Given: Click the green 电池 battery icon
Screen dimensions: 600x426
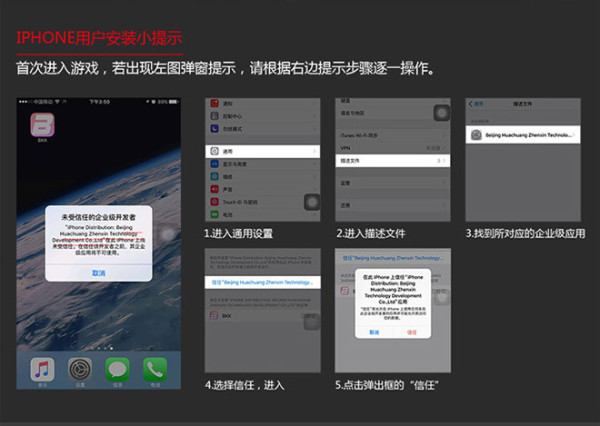Looking at the screenshot, I should coord(215,214).
